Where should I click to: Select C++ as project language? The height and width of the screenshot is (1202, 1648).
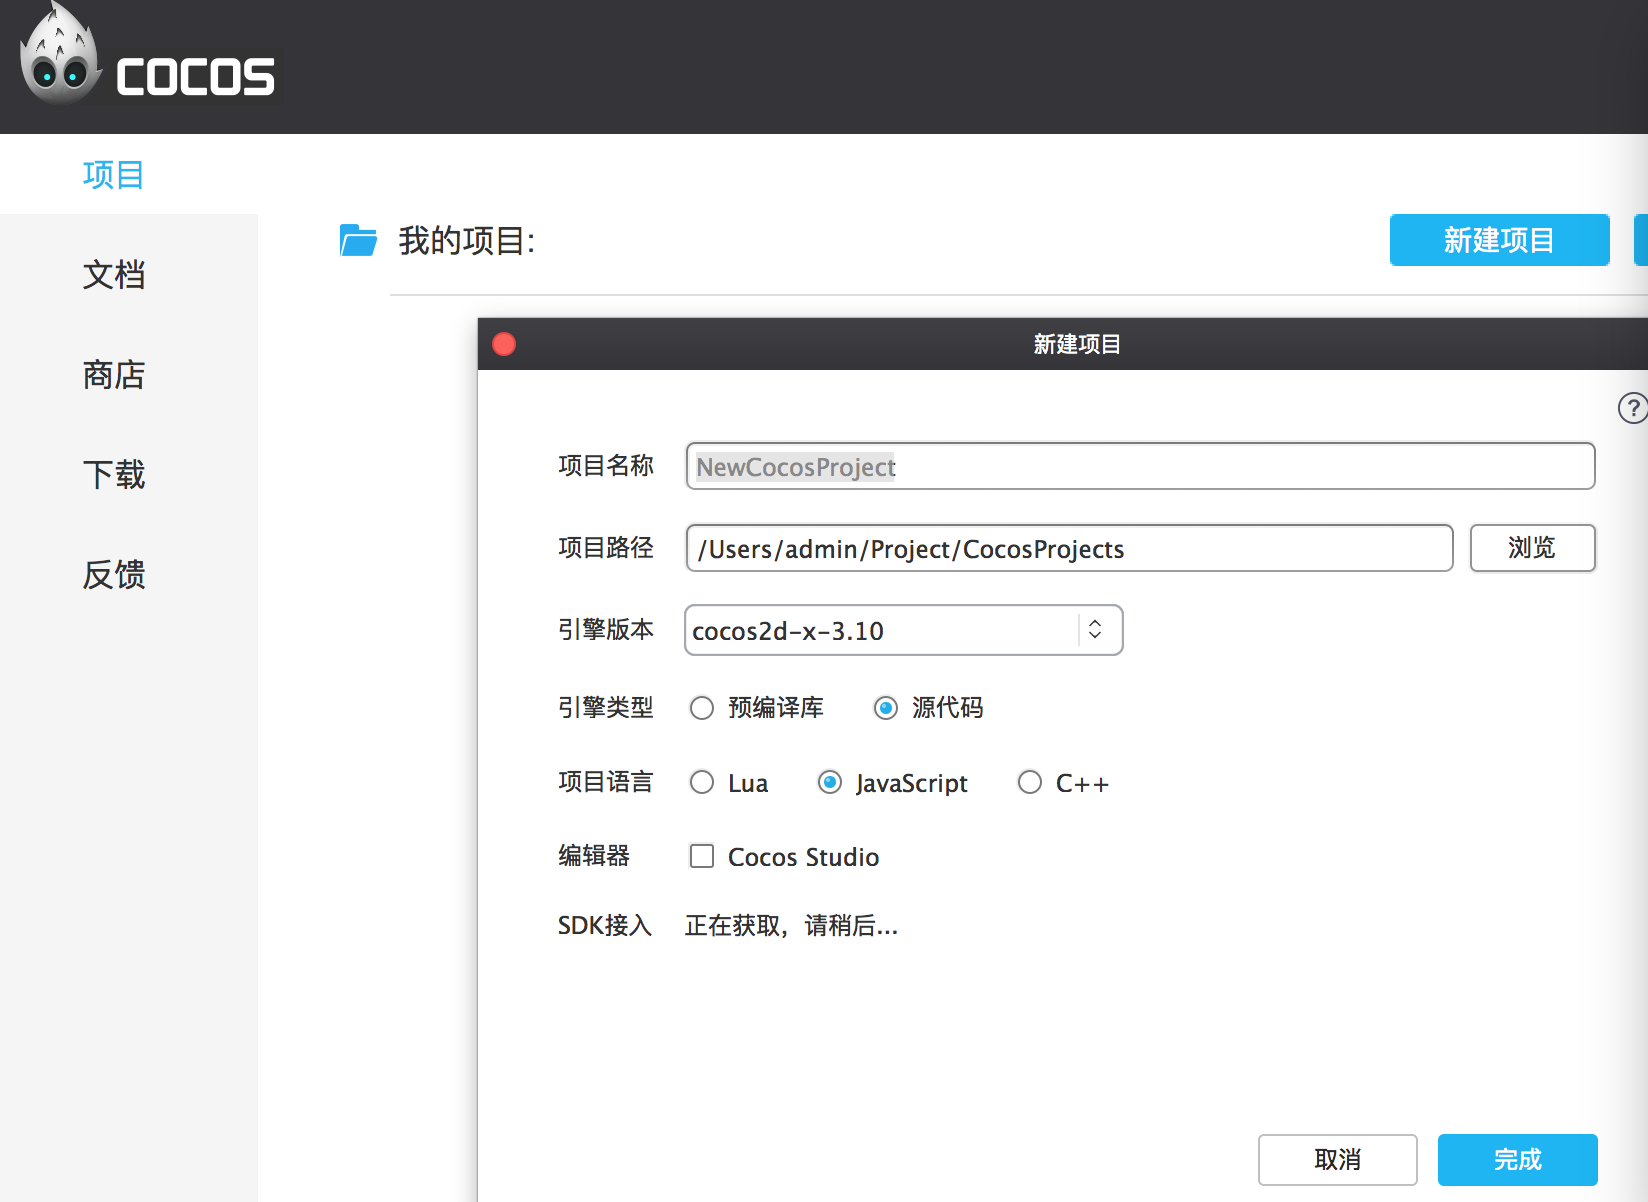[1030, 782]
